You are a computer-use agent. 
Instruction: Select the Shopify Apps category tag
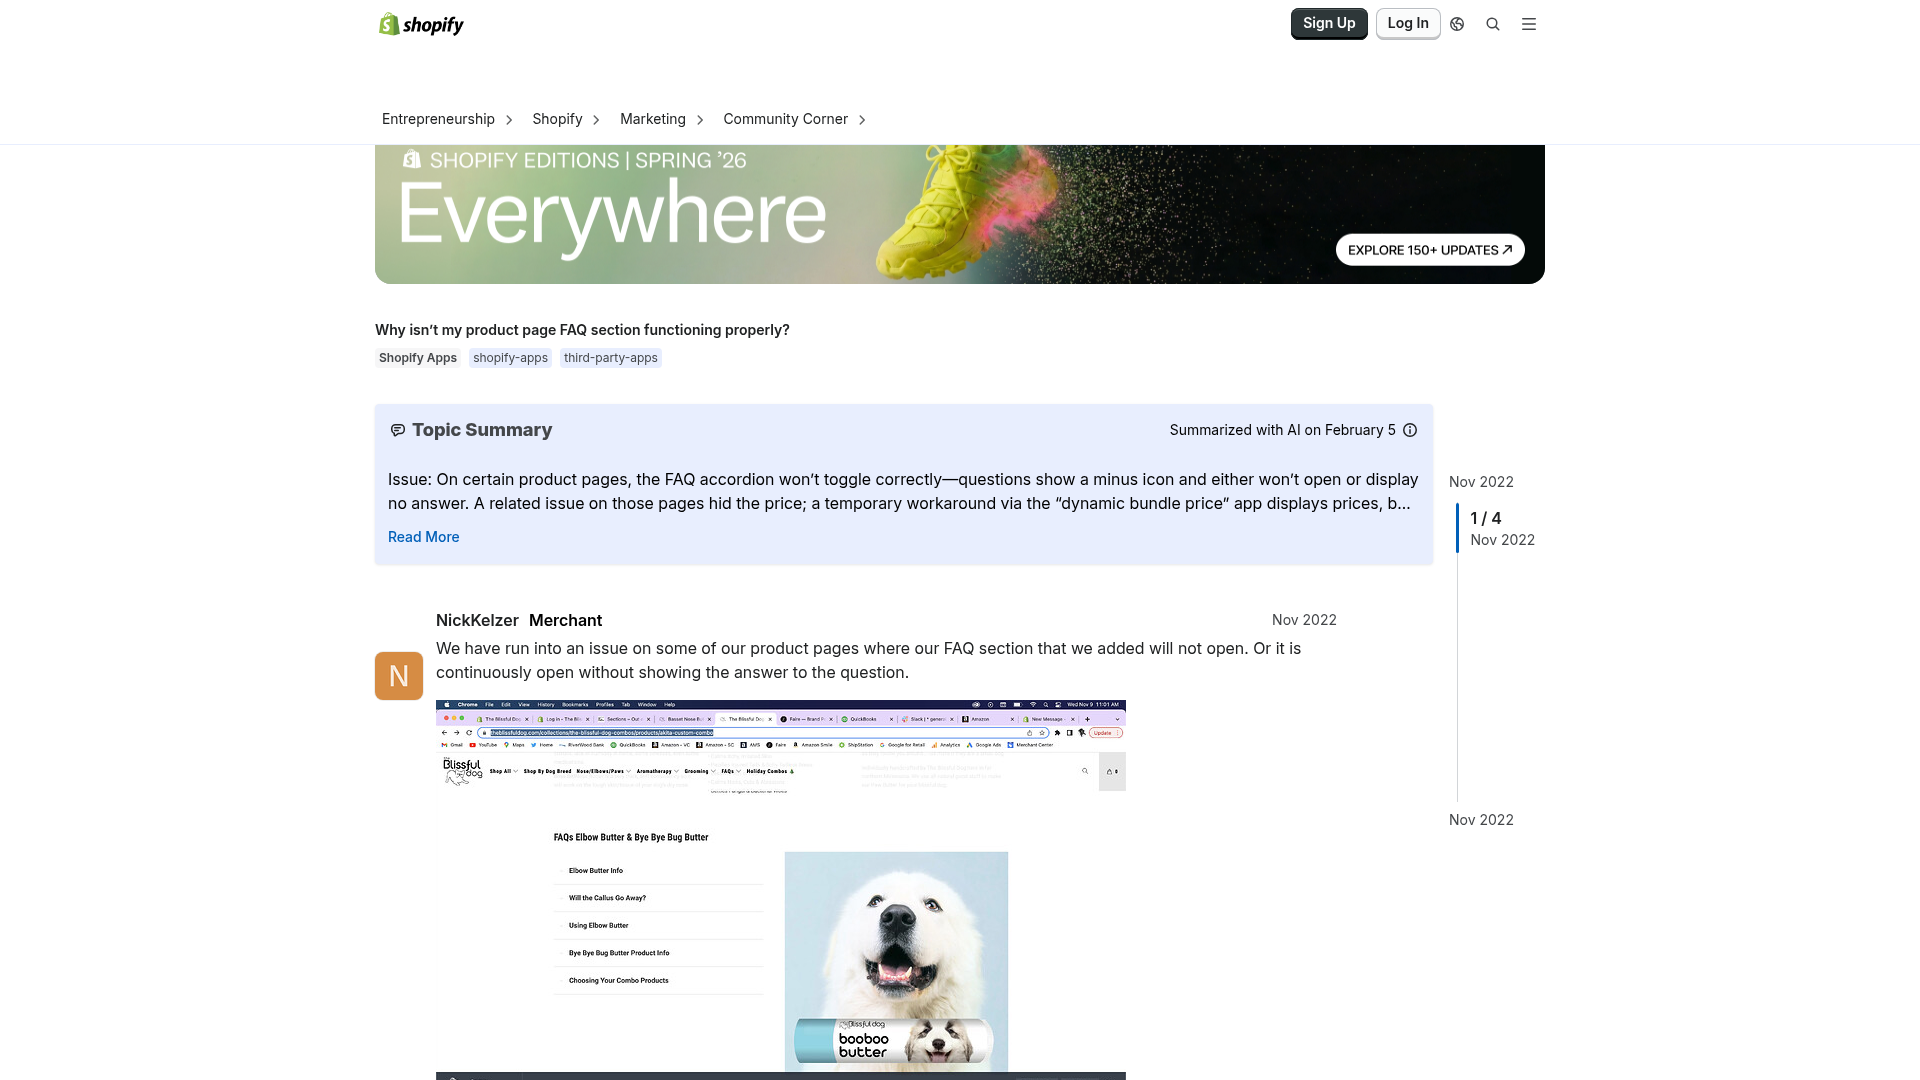point(418,358)
